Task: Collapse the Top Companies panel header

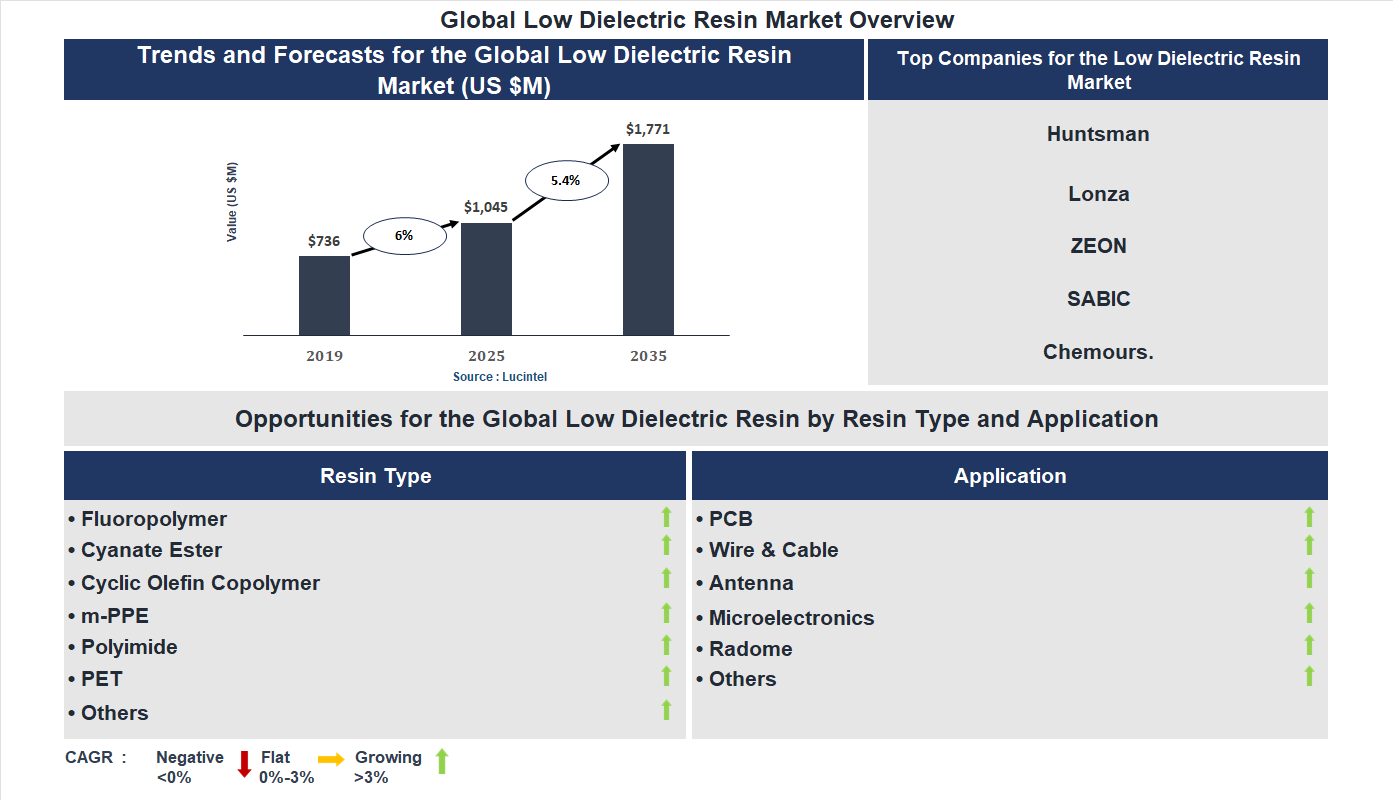Action: (1098, 69)
